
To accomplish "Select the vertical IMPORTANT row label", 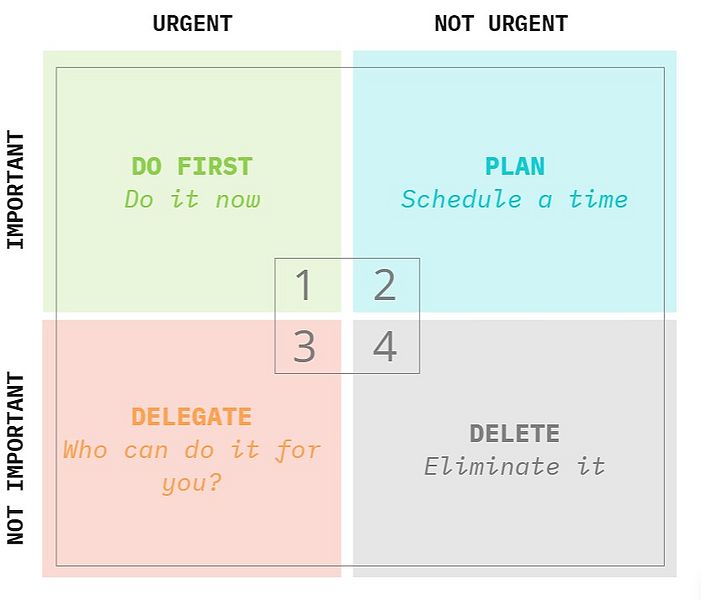I will 16,190.
